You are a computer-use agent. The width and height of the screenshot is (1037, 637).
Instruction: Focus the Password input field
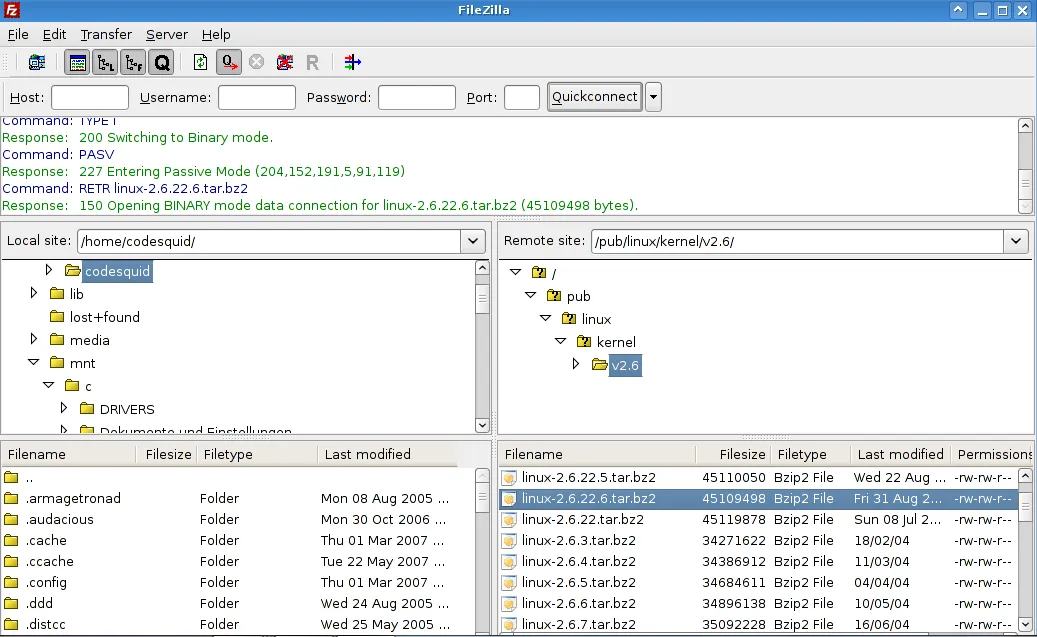(417, 97)
